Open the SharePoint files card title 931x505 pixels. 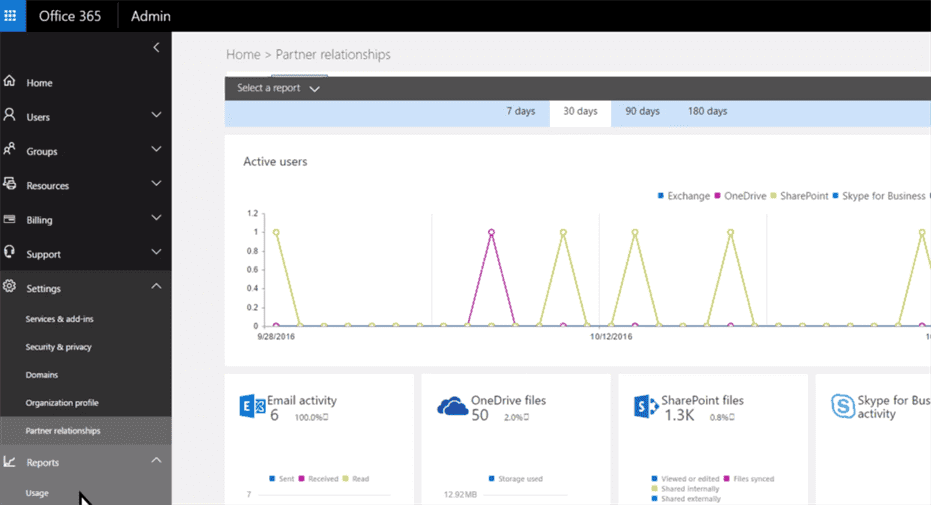click(x=702, y=401)
